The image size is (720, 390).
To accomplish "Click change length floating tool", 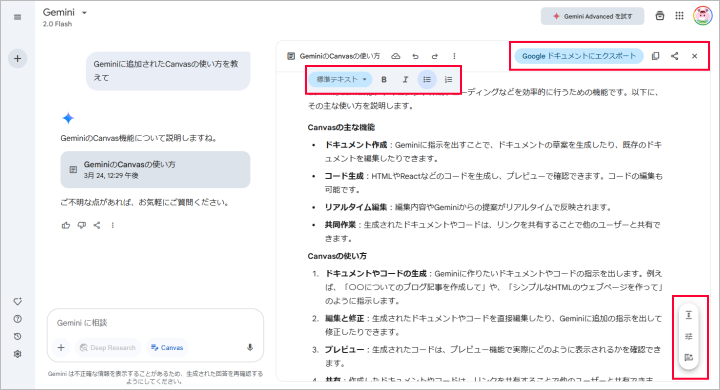I will click(x=688, y=315).
